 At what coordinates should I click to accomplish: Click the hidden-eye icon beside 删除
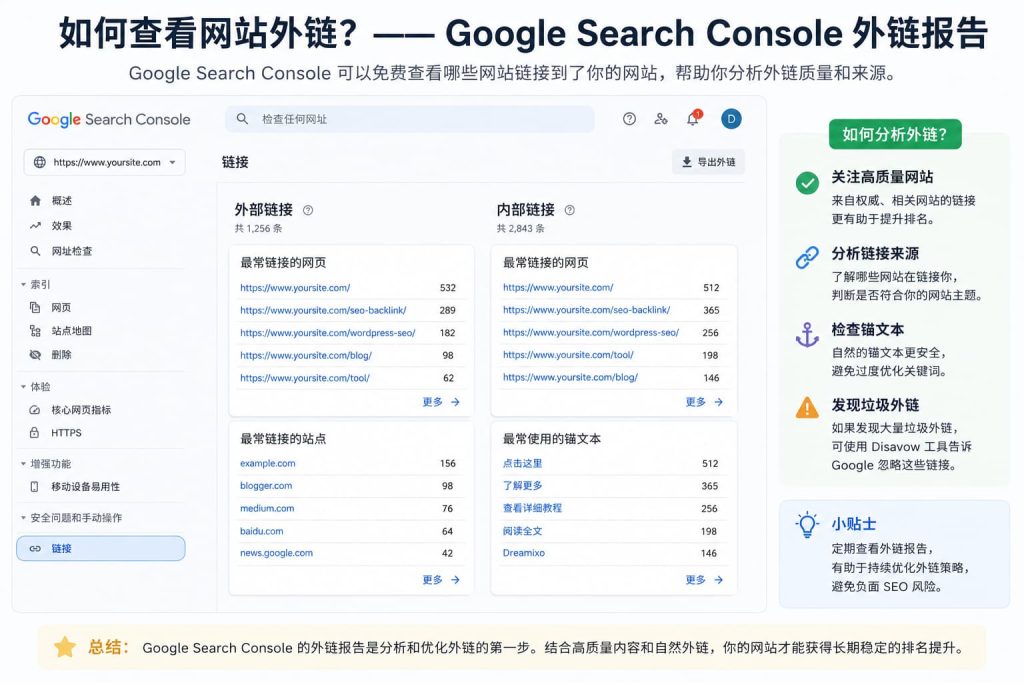click(x=35, y=355)
